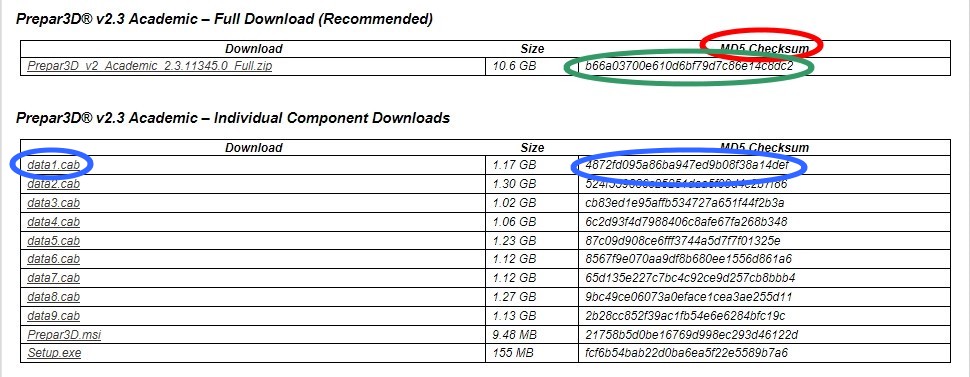The width and height of the screenshot is (970, 377).
Task: Click the Setup.exe MD5 checksum value
Action: click(x=687, y=353)
